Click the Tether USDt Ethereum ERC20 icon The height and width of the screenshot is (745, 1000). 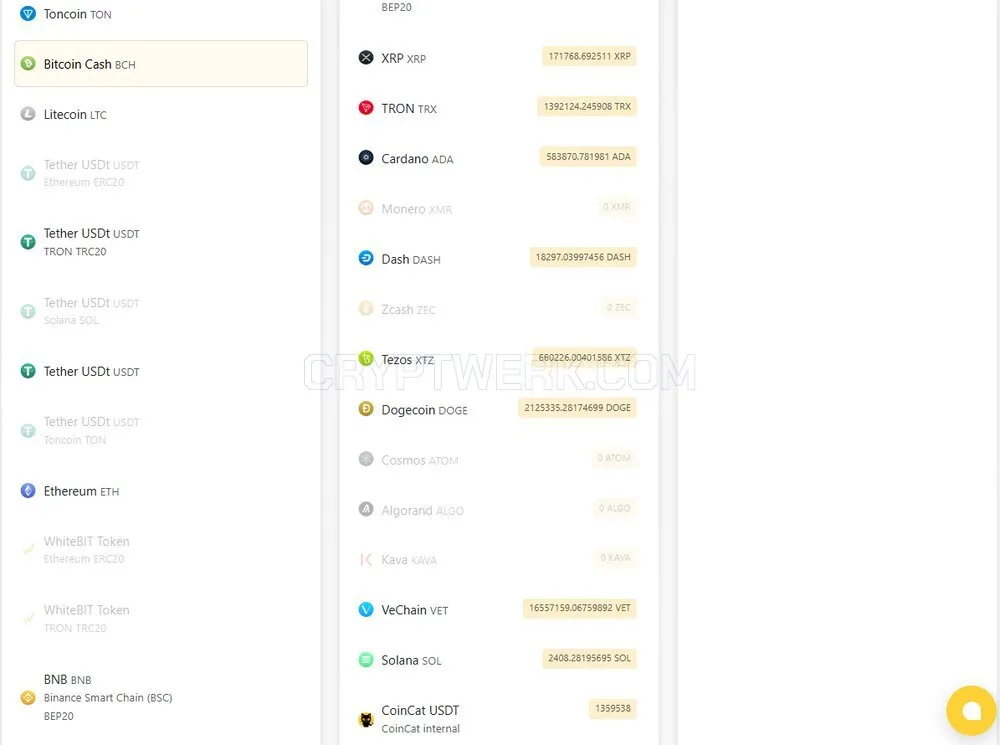coord(28,173)
